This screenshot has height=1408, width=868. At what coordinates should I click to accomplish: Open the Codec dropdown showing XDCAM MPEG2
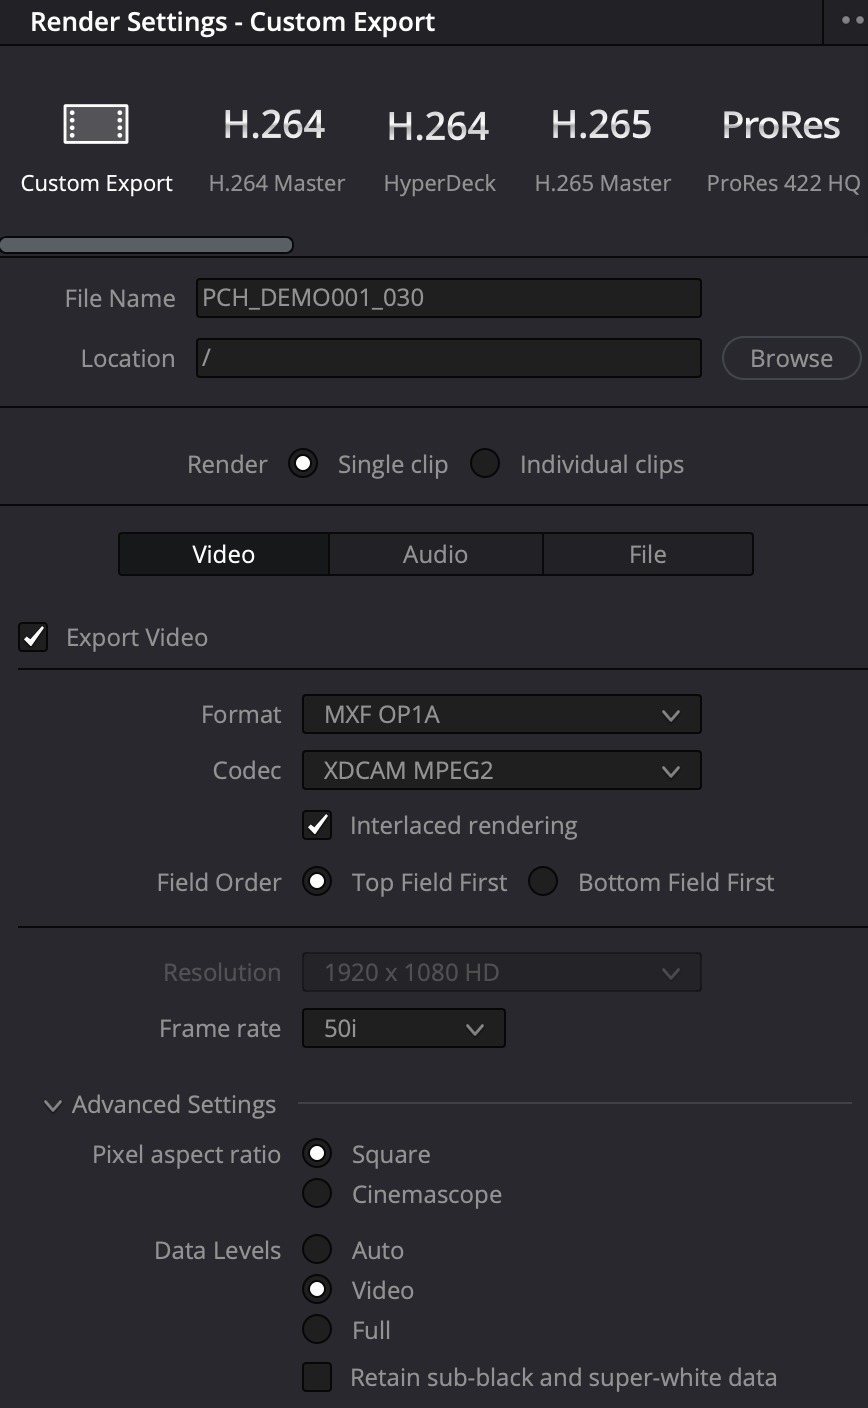coord(501,771)
